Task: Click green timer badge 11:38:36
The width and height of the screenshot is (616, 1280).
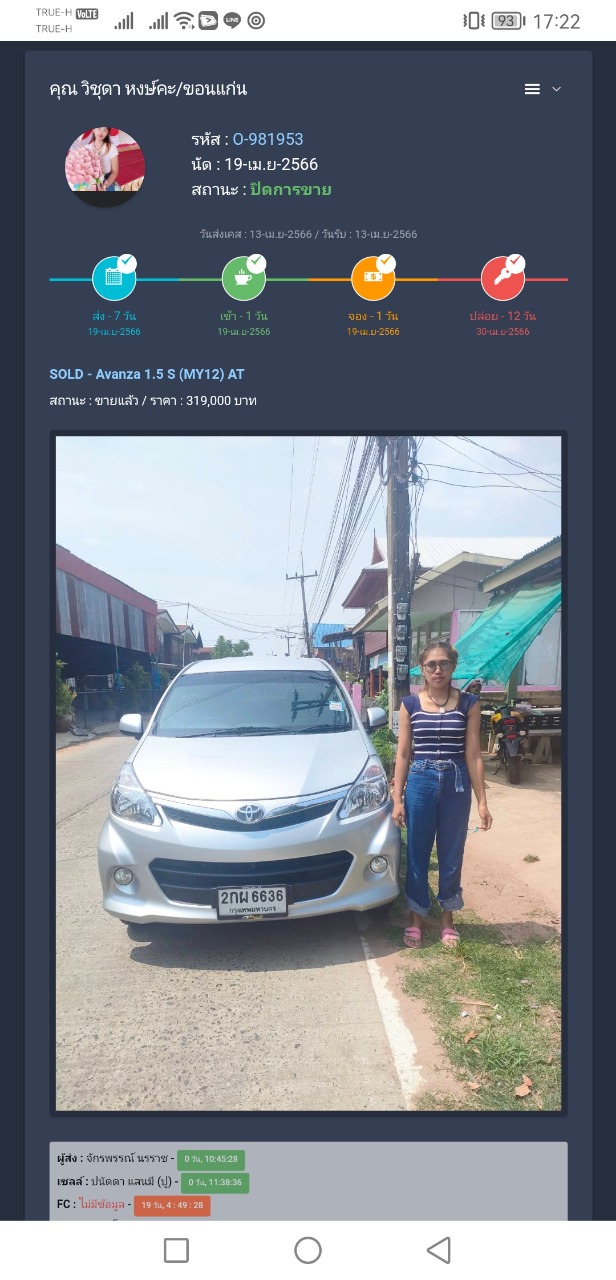Action: (215, 1183)
